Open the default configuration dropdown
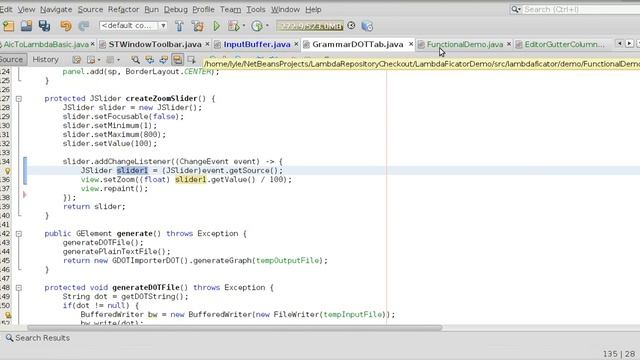Screen dimensions: 640x360 point(133,25)
